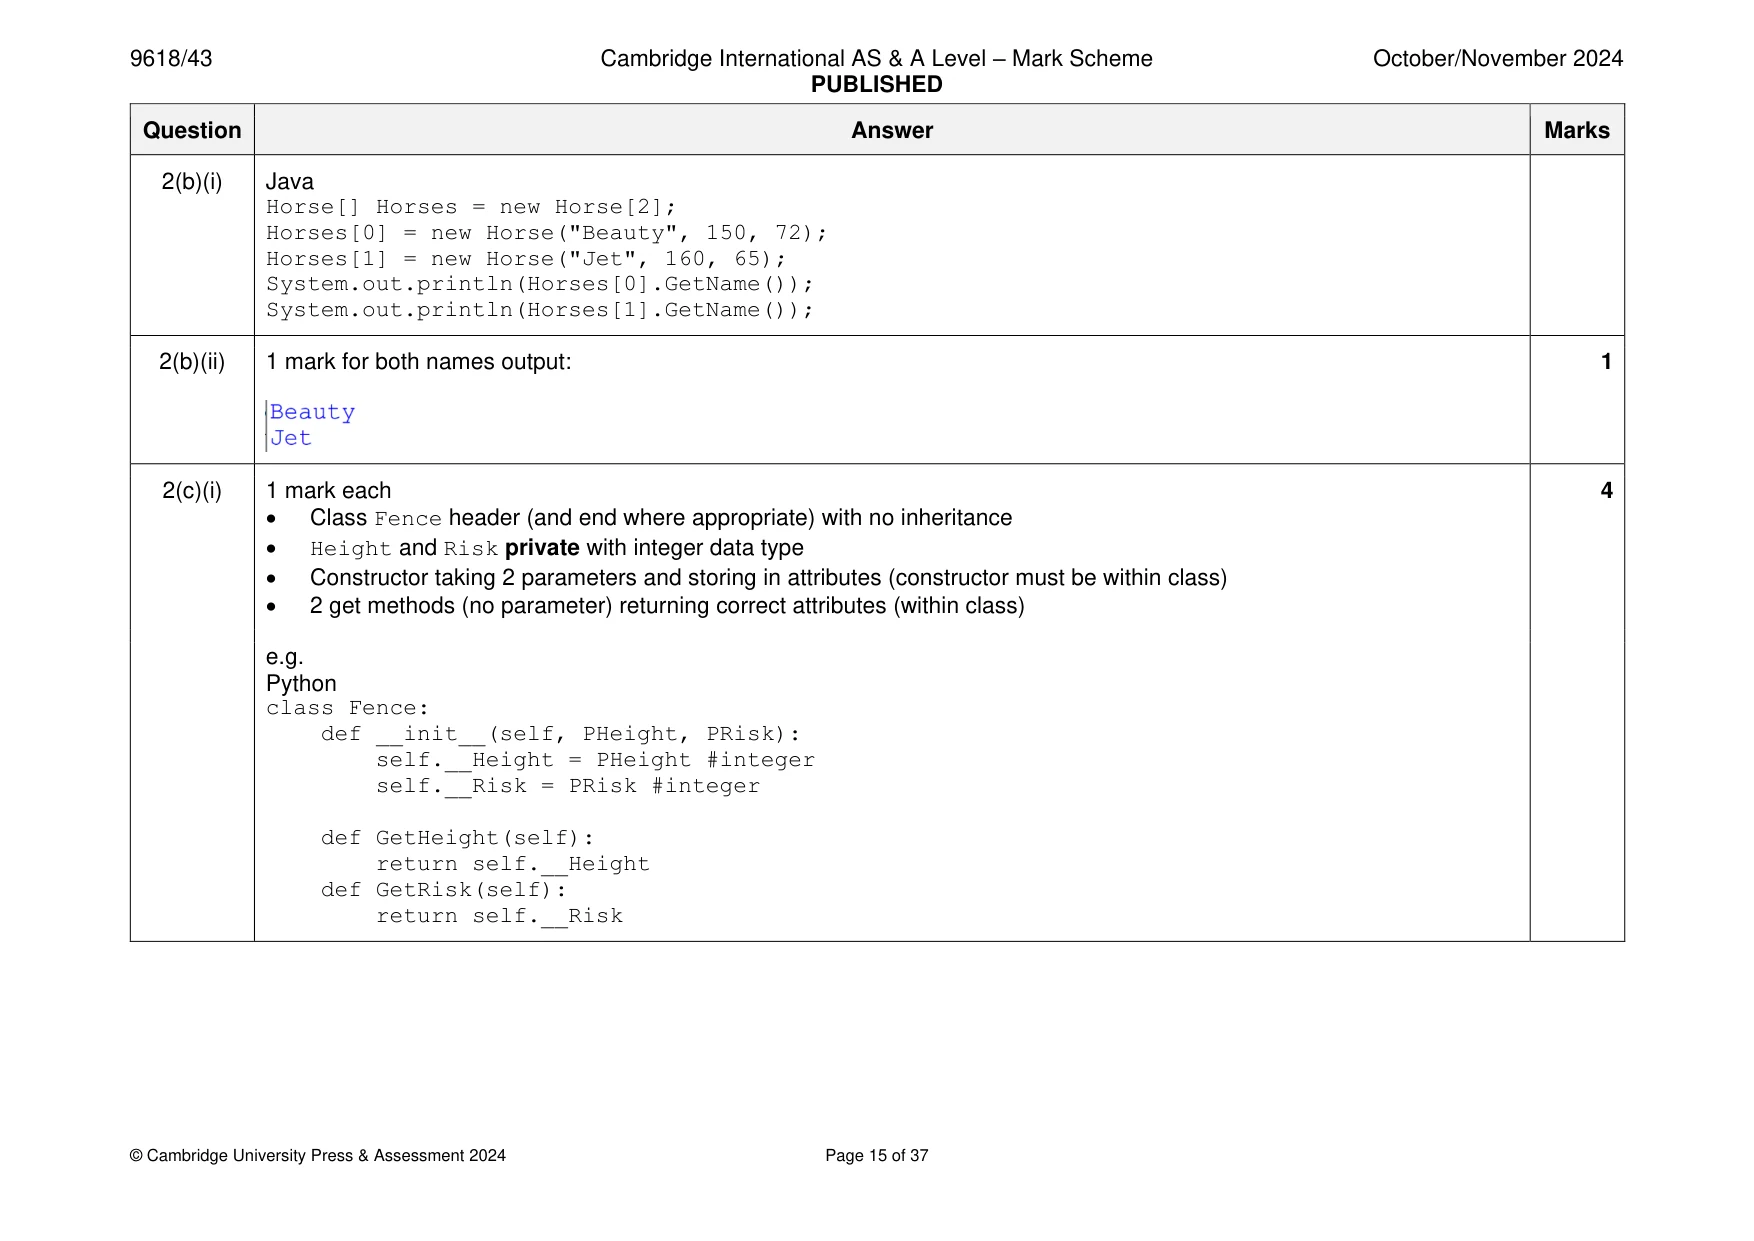Click the 'e.g.' text
Screen dimensions: 1754x1241
(x=285, y=658)
